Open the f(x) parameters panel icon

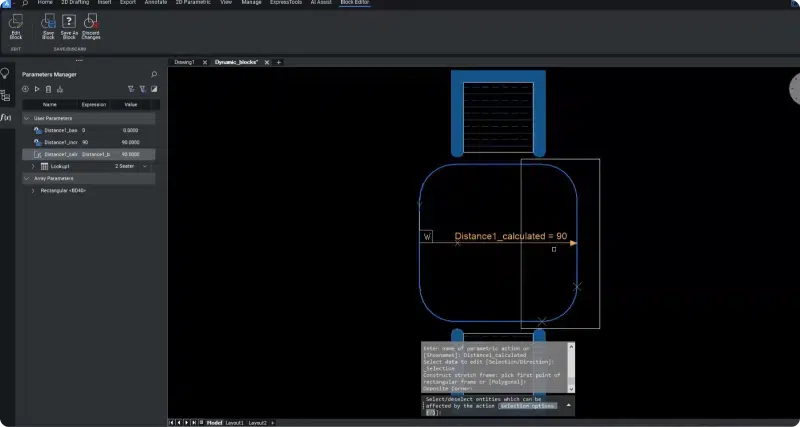pos(6,118)
